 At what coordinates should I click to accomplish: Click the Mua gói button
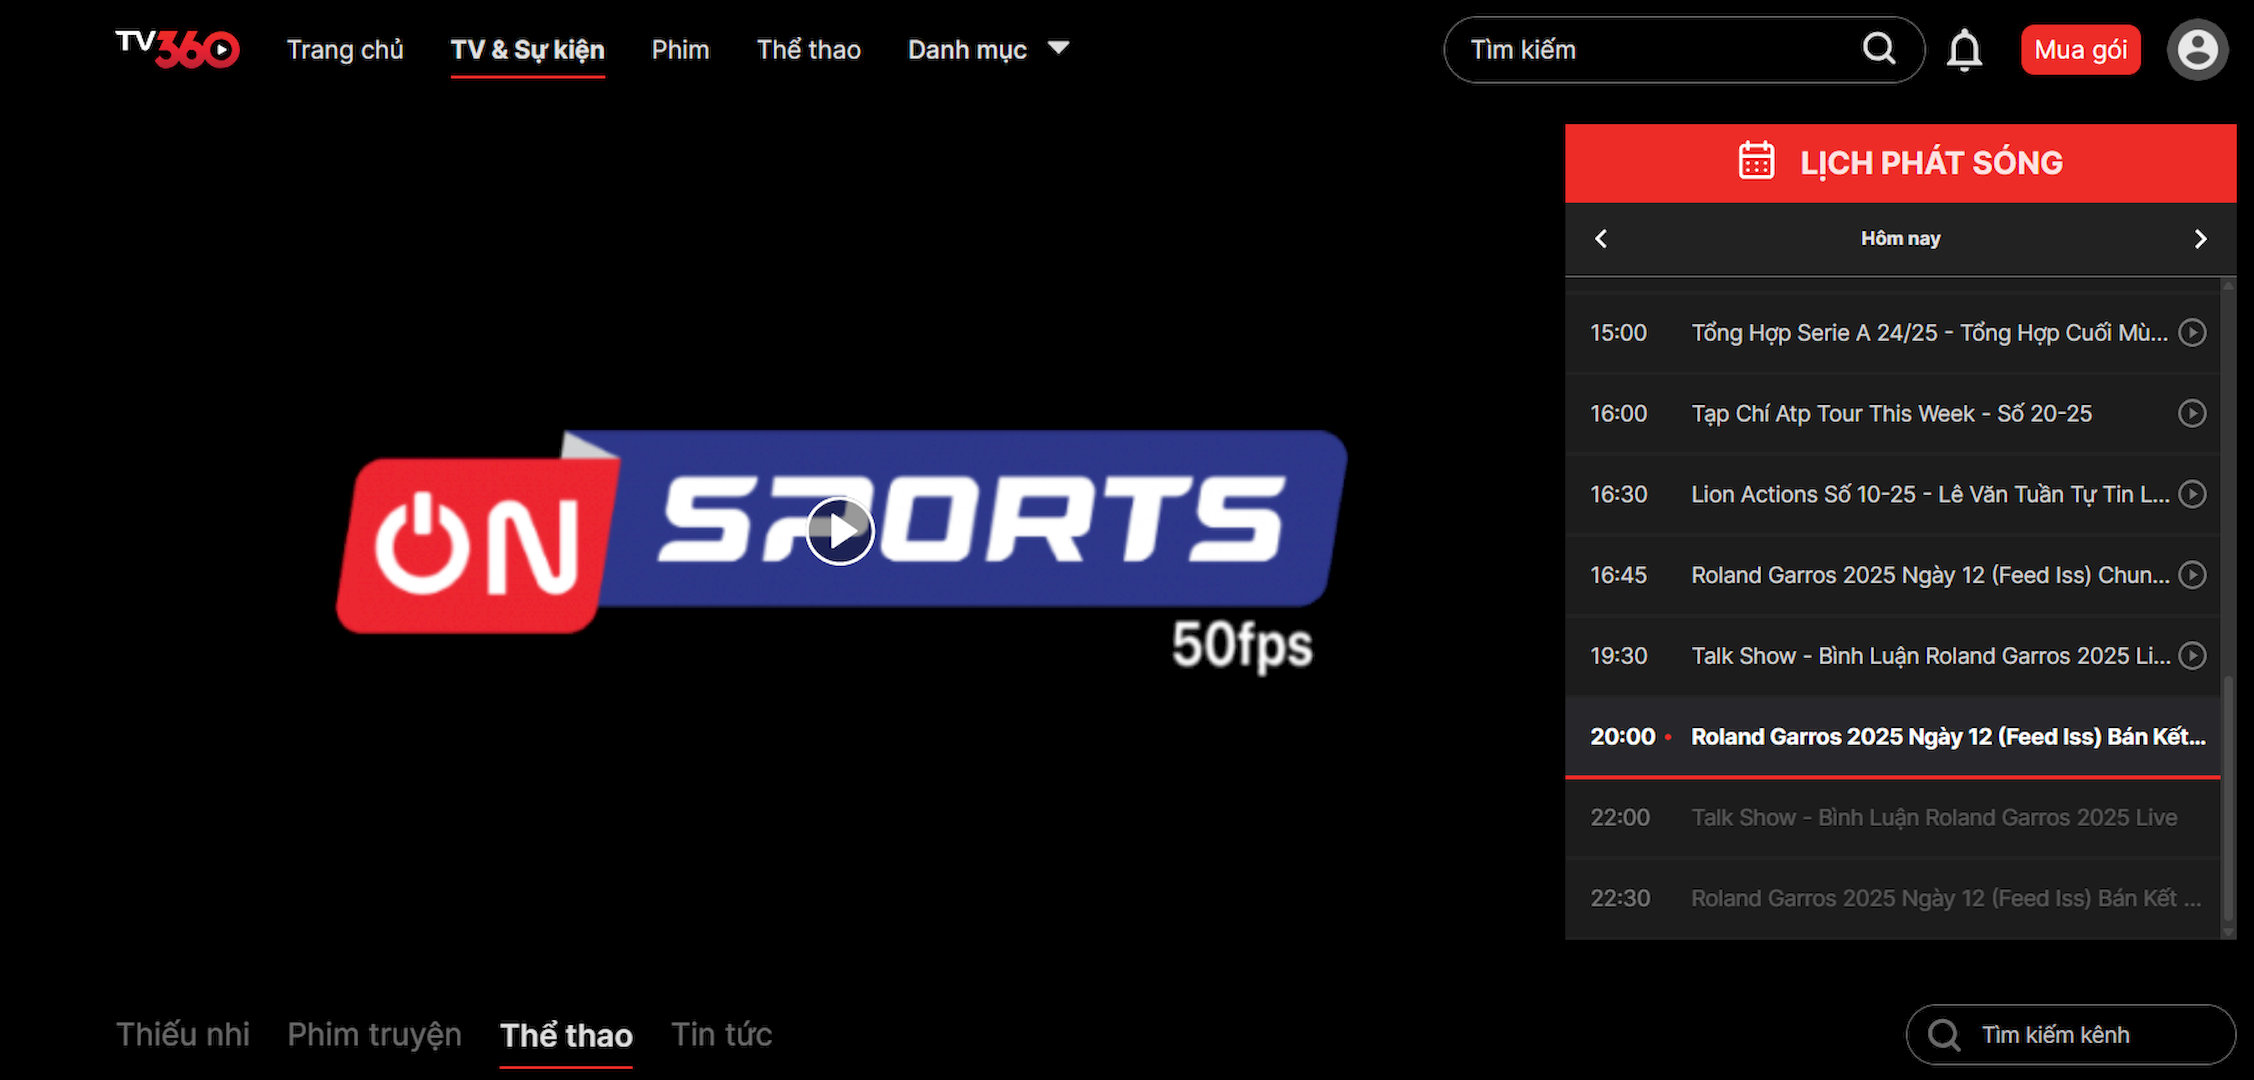(x=2080, y=50)
